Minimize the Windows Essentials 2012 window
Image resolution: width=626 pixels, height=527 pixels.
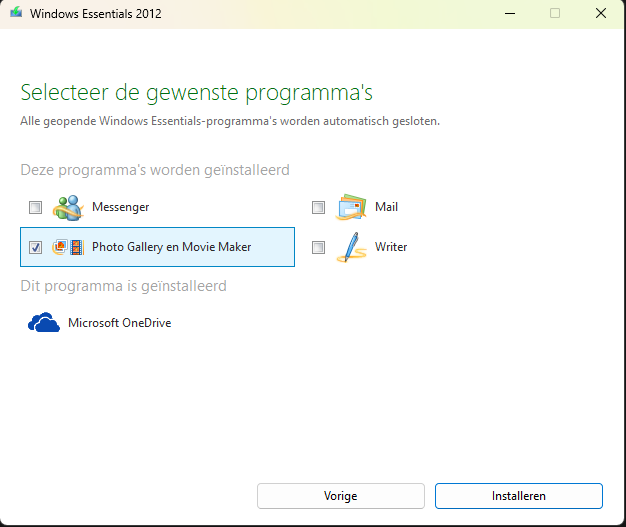click(510, 13)
